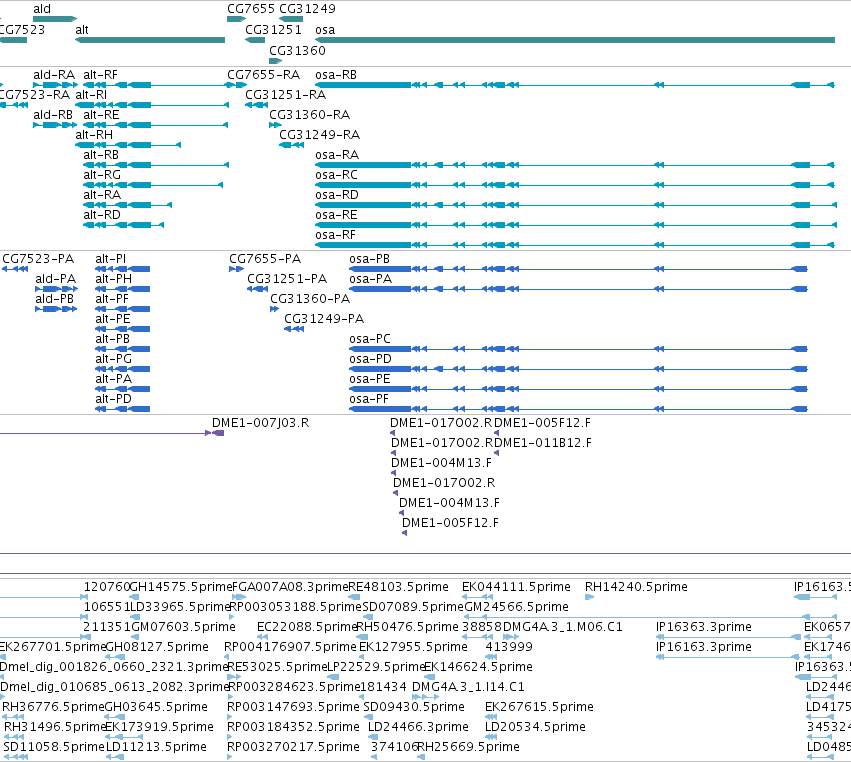
Task: Open the osa-RE transcript
Action: 336,215
